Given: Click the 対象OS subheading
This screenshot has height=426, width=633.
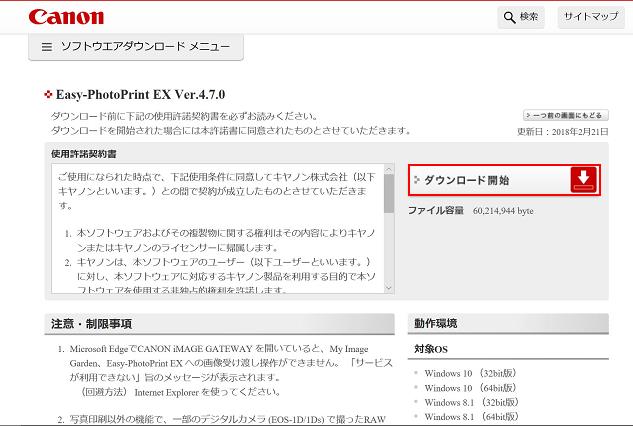Looking at the screenshot, I should click(431, 349).
